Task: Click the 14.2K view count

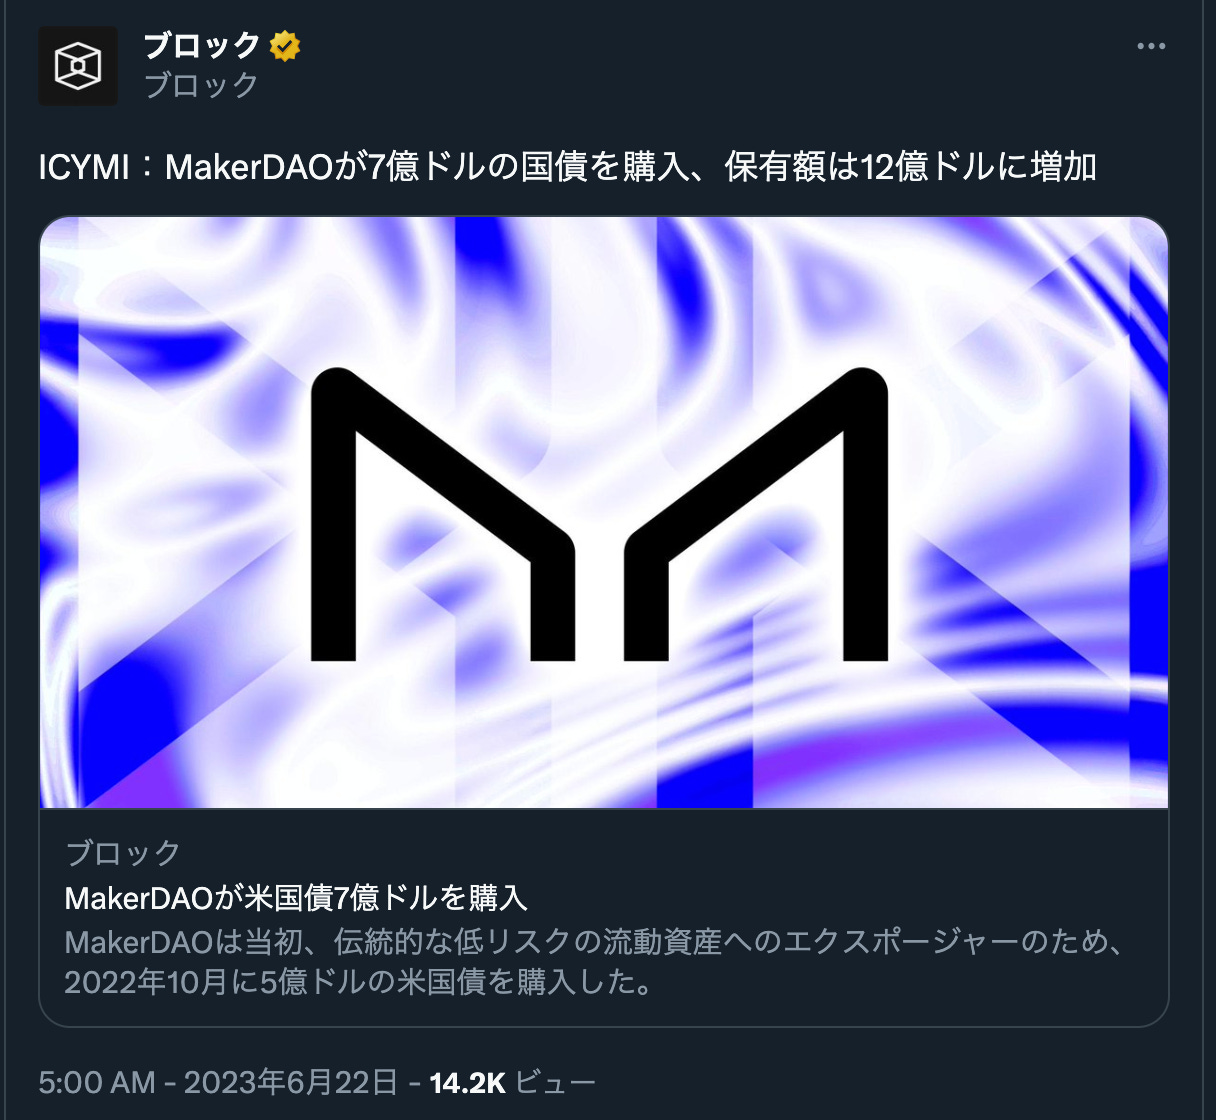Action: pyautogui.click(x=467, y=1082)
